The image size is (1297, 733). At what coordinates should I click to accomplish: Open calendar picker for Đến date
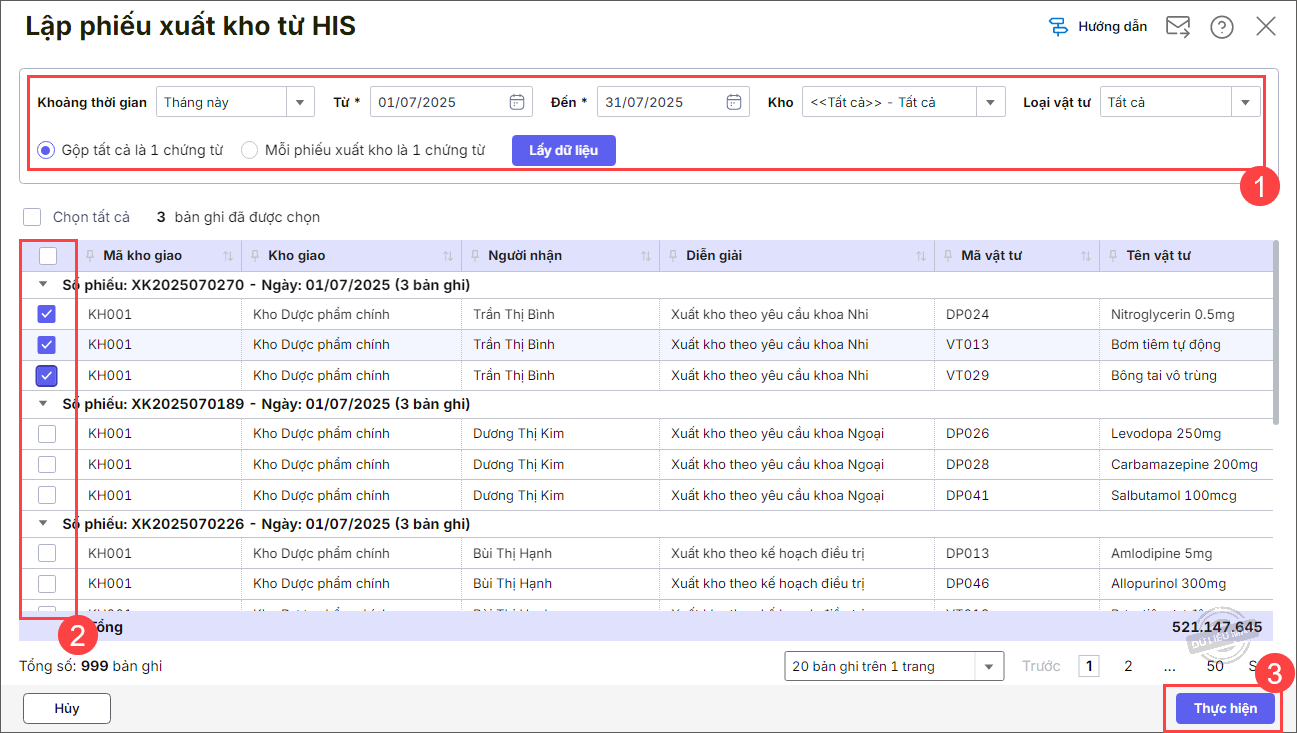click(734, 102)
